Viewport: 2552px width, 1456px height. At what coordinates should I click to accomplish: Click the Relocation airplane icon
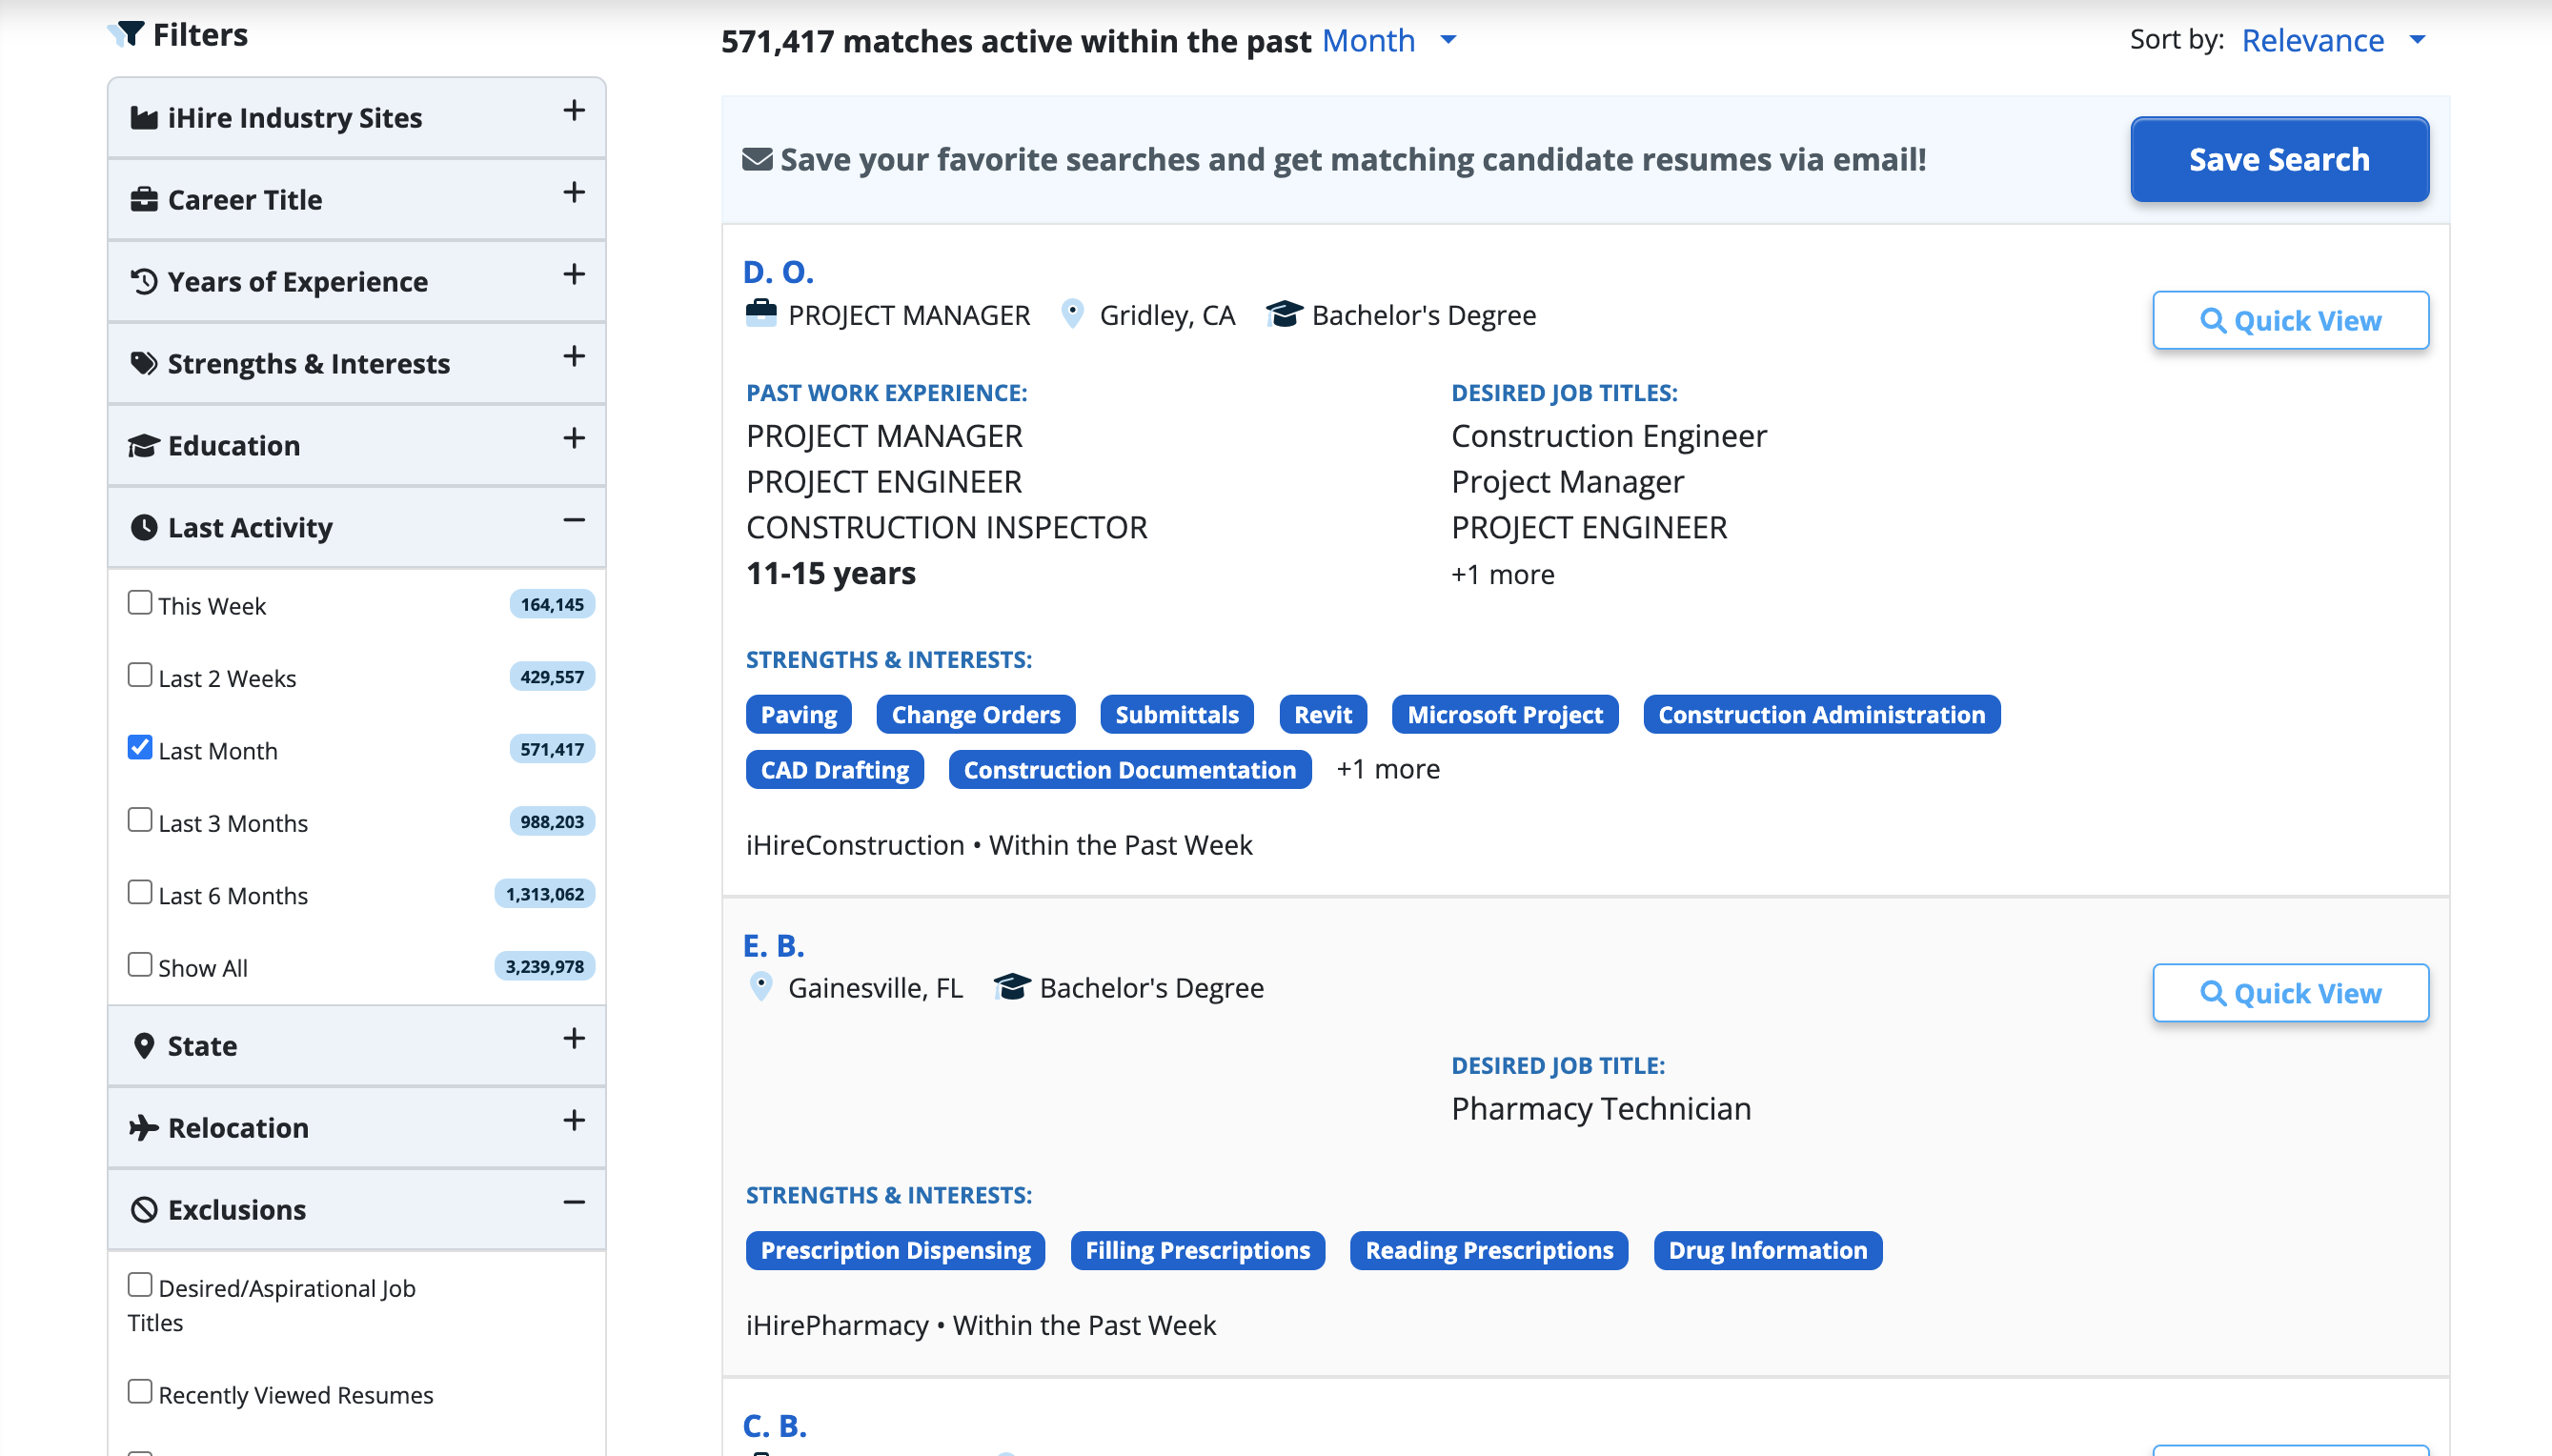144,1128
